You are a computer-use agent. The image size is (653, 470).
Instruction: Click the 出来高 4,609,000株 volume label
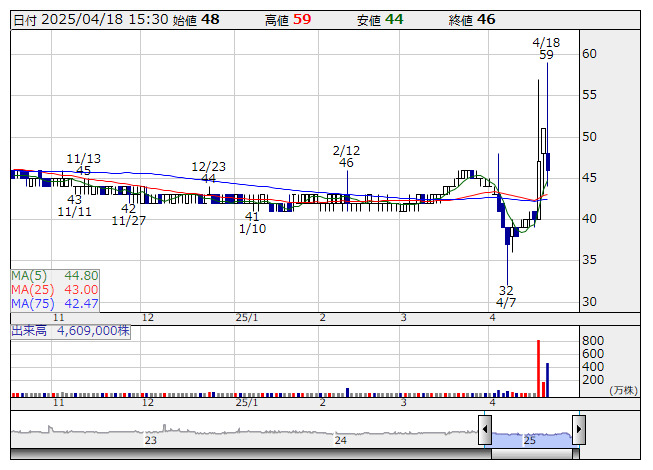point(70,331)
